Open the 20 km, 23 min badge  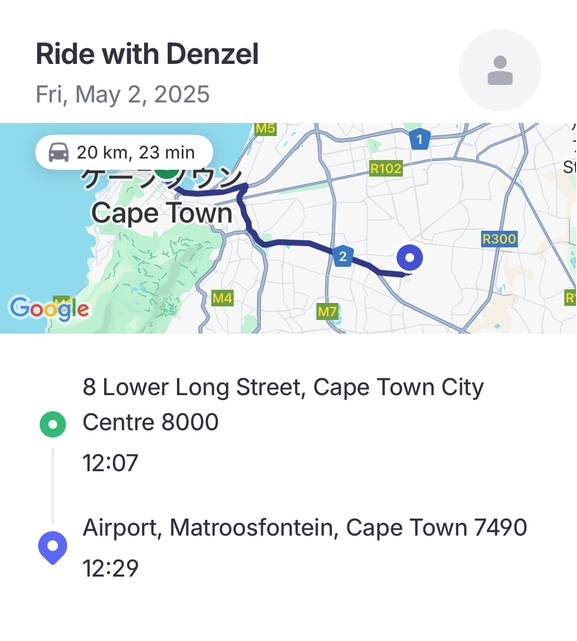click(x=124, y=152)
